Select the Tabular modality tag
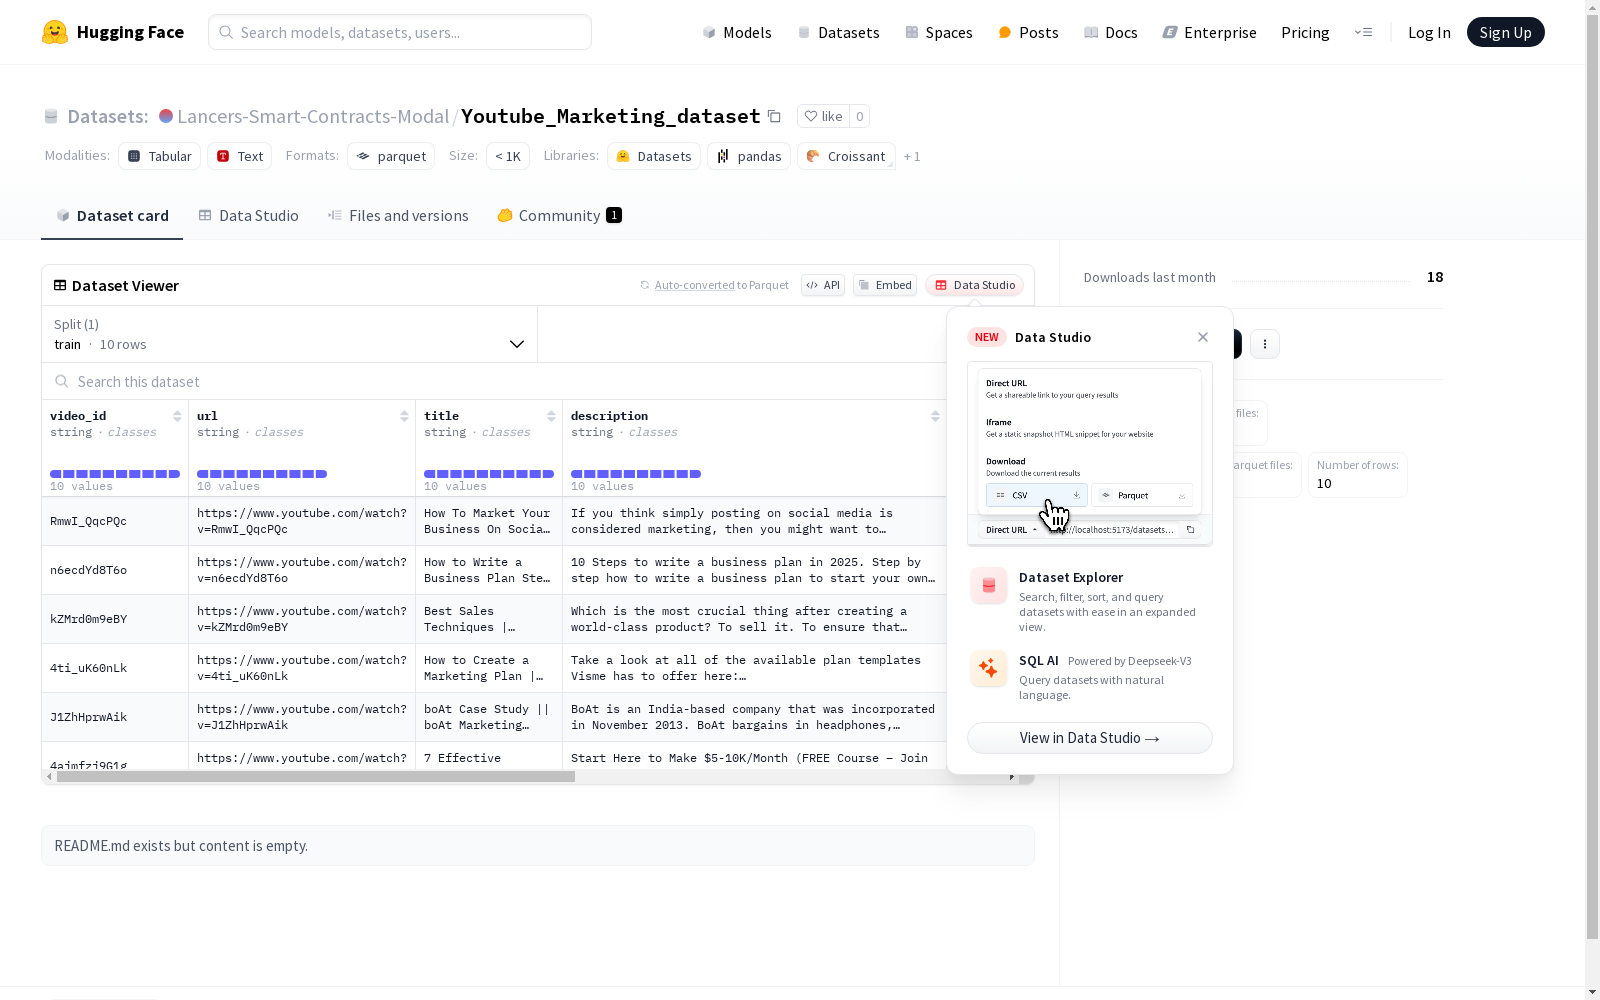 [160, 156]
